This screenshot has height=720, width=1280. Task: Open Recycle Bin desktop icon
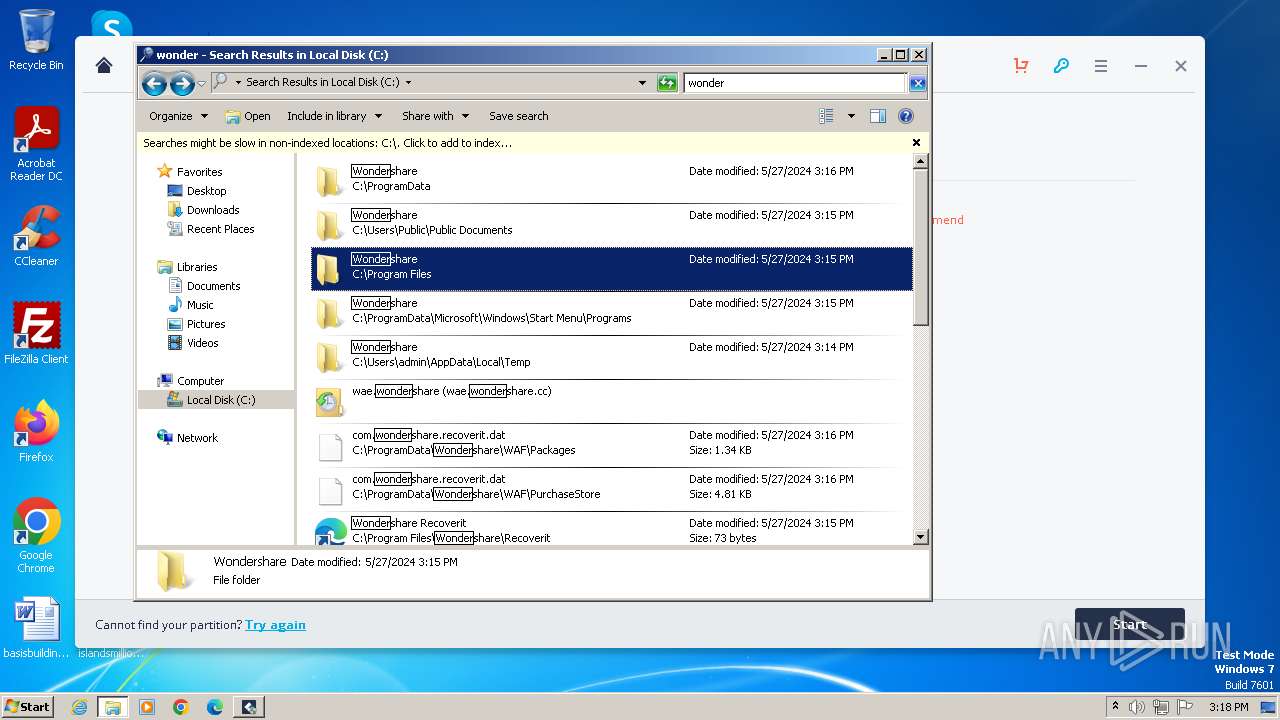pyautogui.click(x=36, y=40)
